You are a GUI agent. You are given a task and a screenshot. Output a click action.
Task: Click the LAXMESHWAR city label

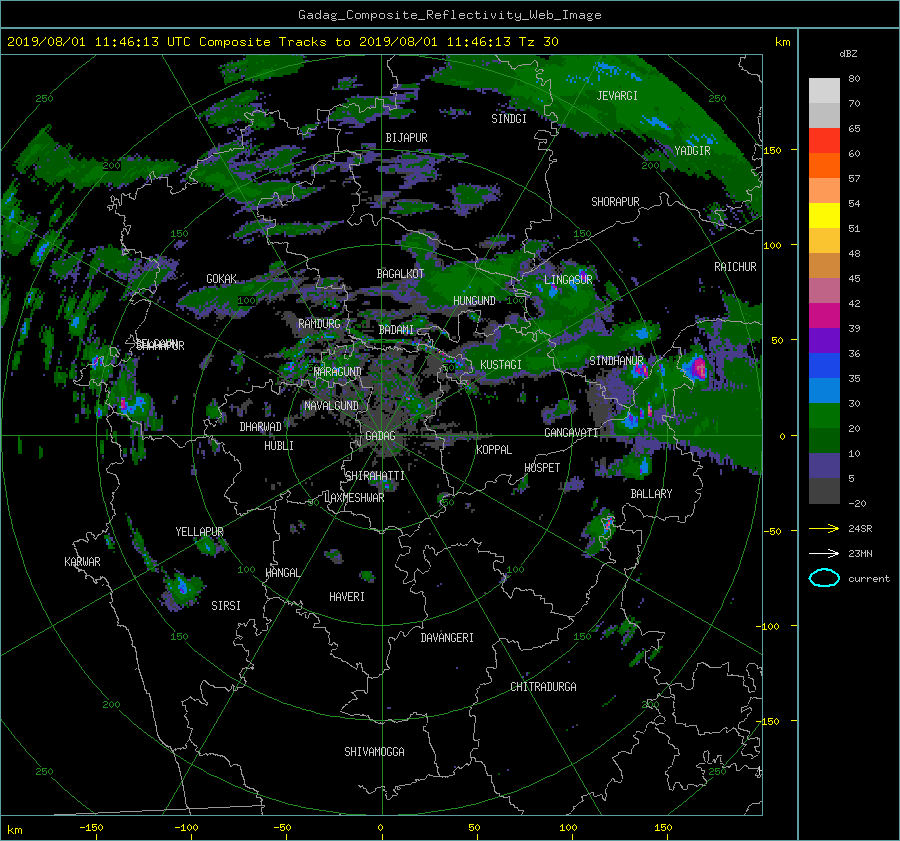point(354,498)
